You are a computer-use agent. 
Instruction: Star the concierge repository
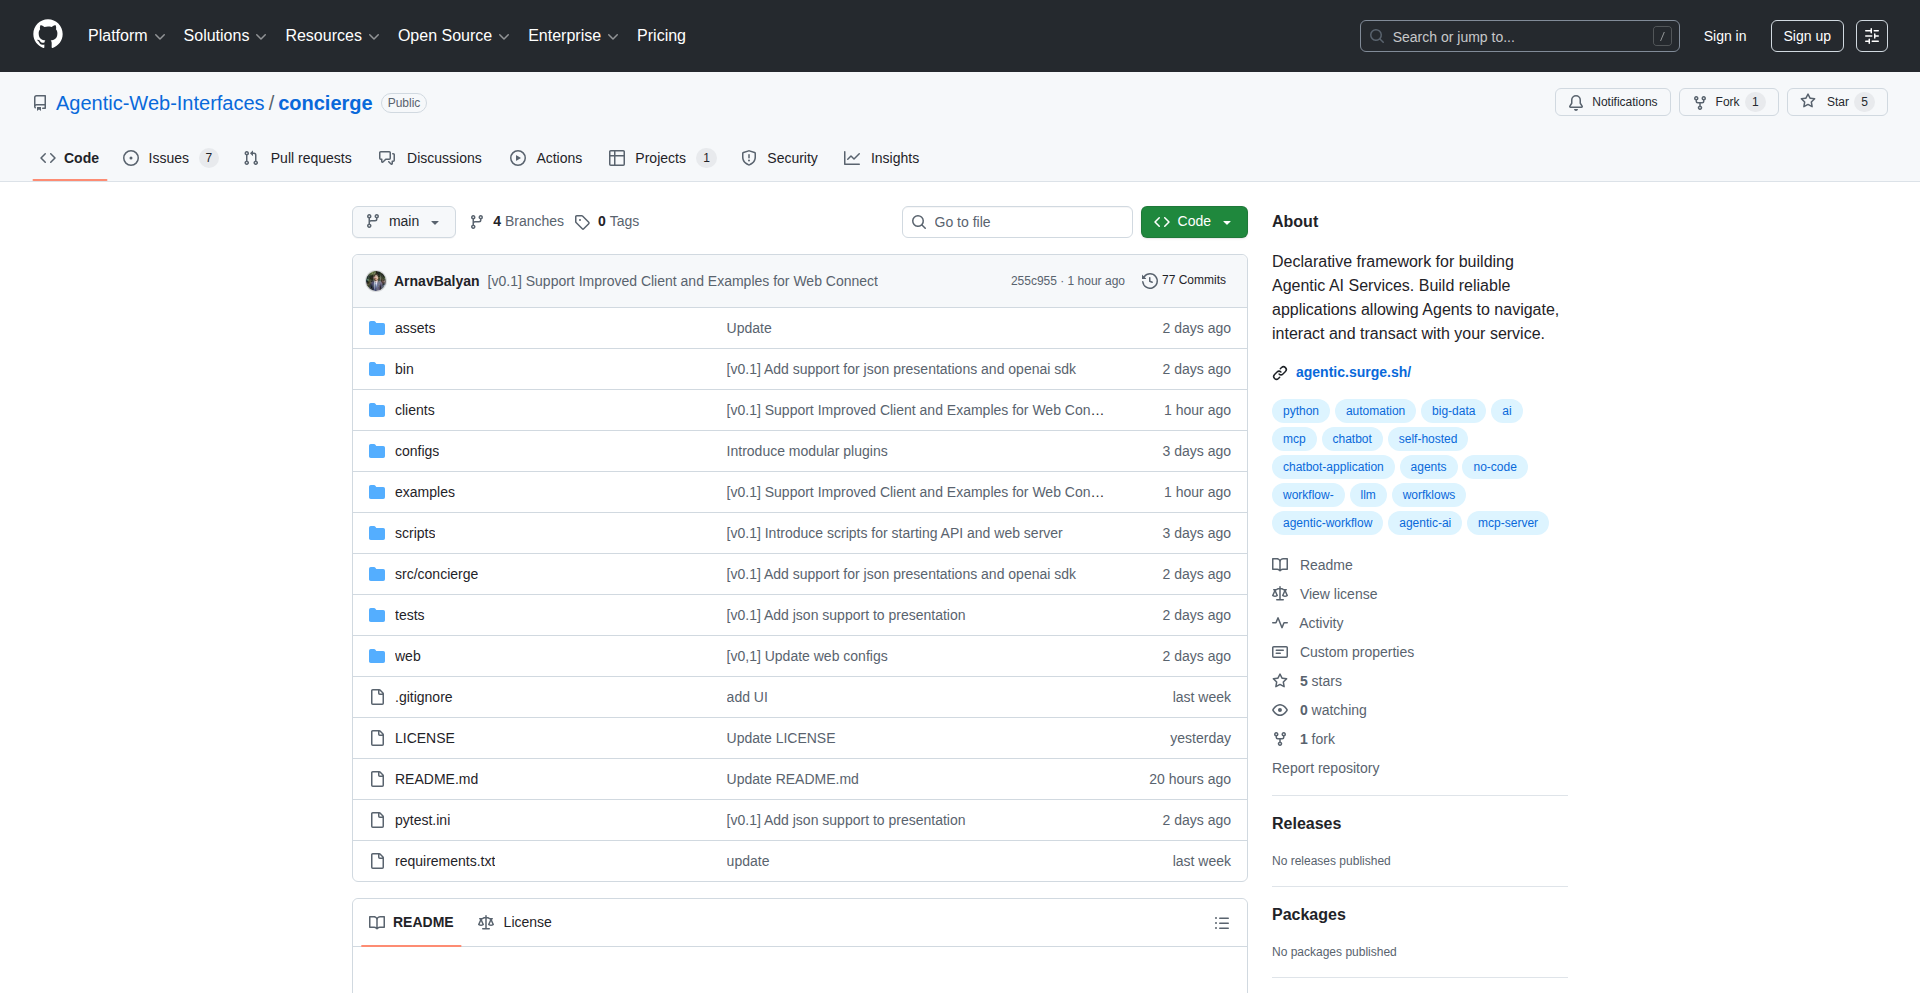click(1836, 101)
